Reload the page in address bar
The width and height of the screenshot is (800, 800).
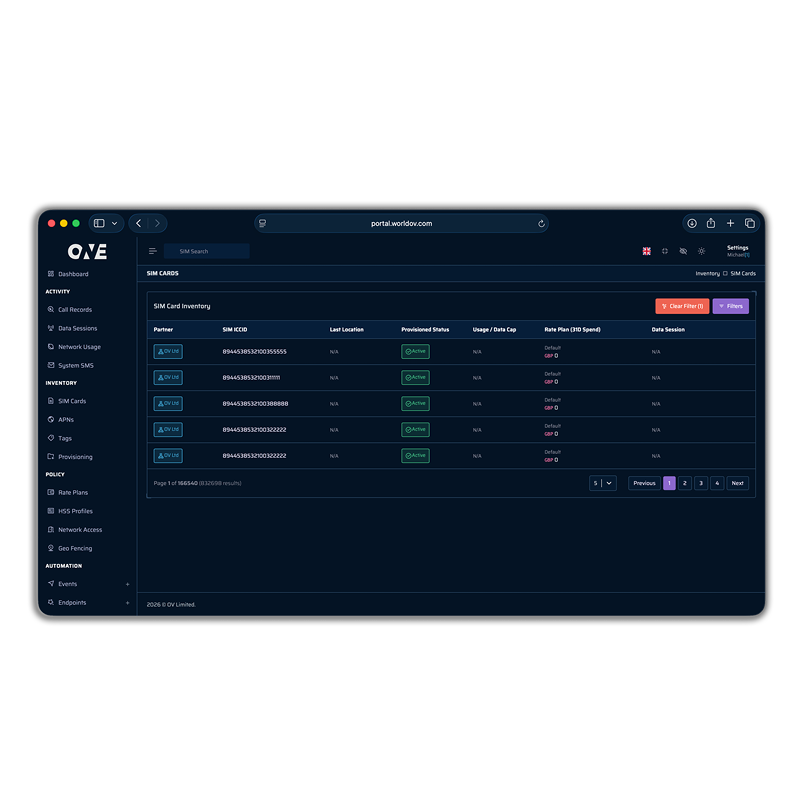(x=541, y=224)
